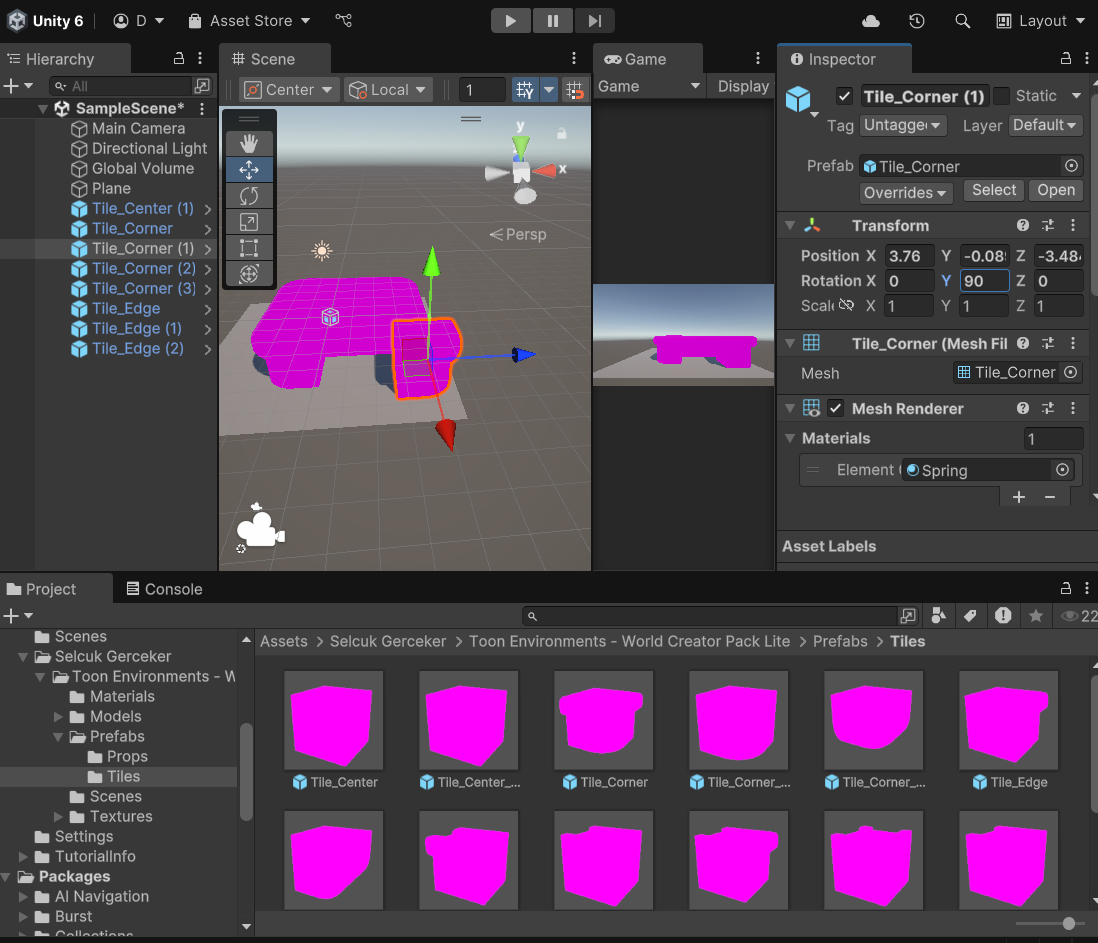Image resolution: width=1098 pixels, height=943 pixels.
Task: Toggle the Scene grid snapping icon
Action: tap(525, 90)
